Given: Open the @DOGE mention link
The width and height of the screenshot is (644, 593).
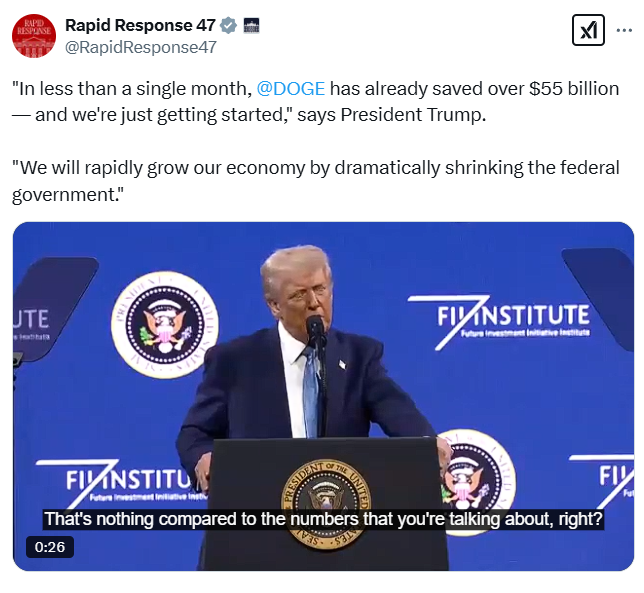Looking at the screenshot, I should click(x=291, y=89).
